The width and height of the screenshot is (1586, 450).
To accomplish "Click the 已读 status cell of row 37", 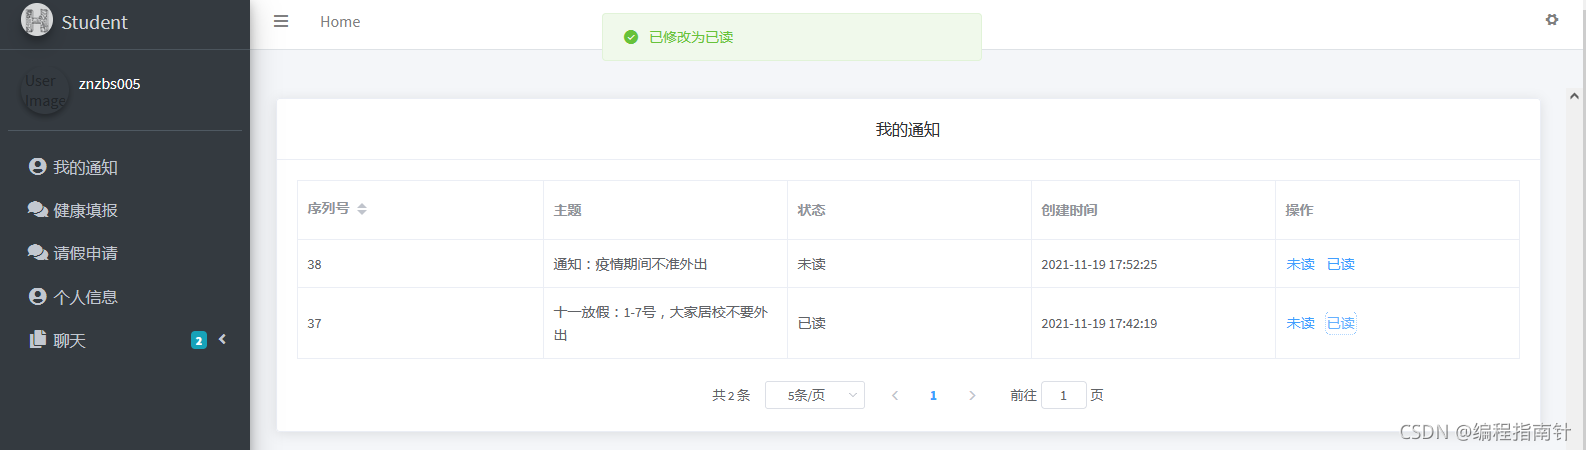I will (909, 323).
